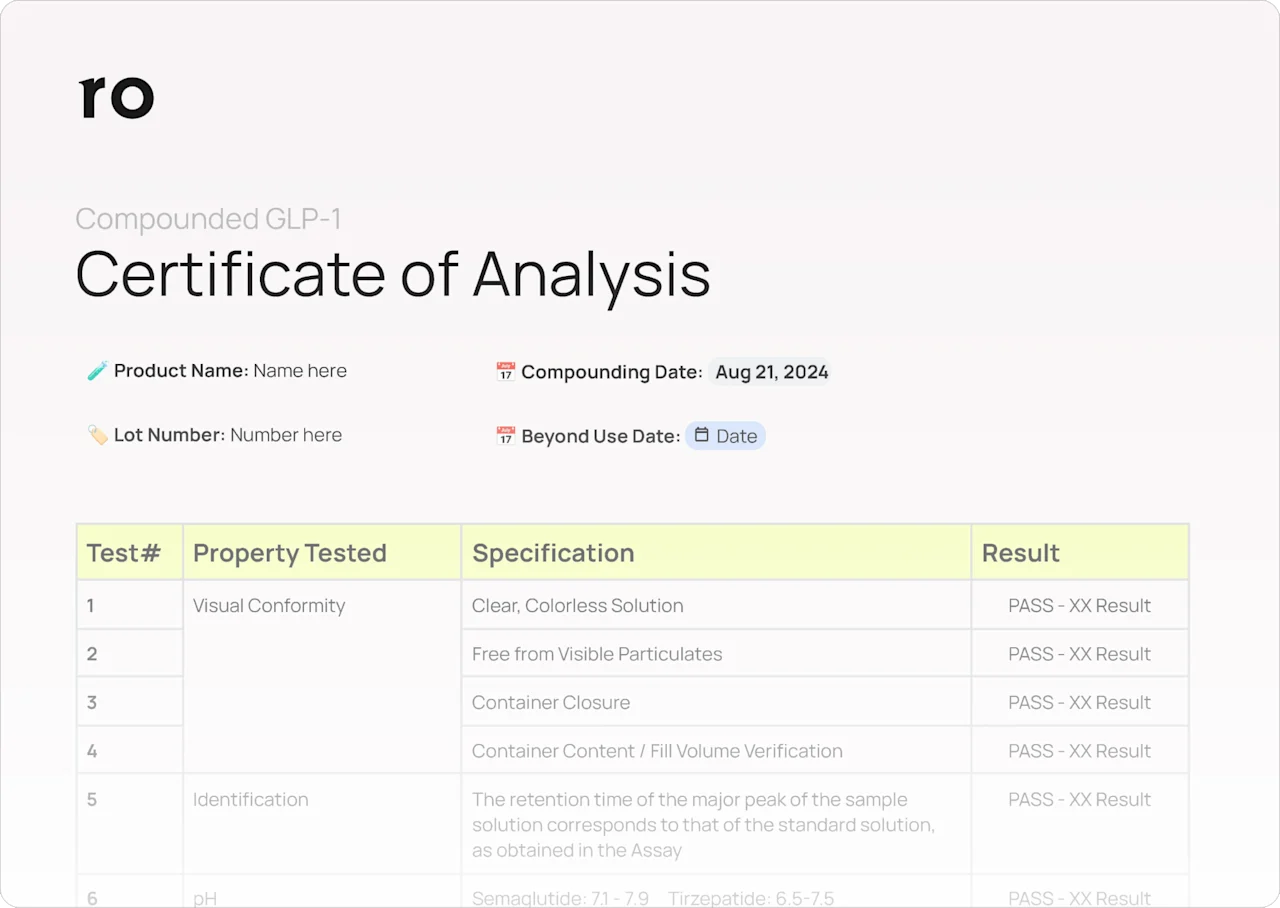Click the Clear, Colorless Solution cell

pos(577,606)
